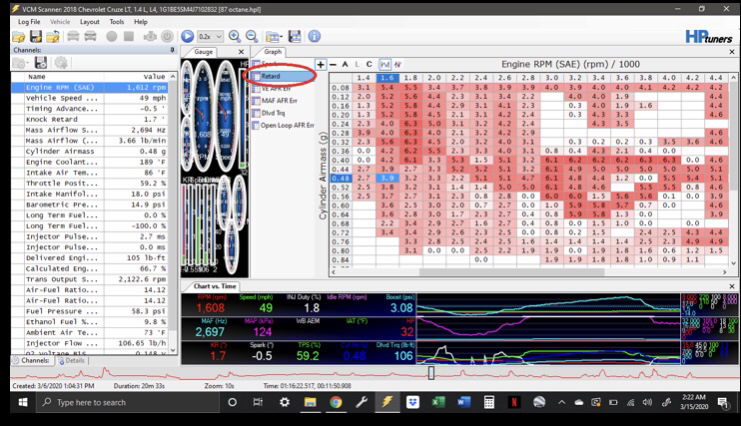Select the Engine RPM (SAE) channel row
This screenshot has width=741, height=426.
pyautogui.click(x=90, y=87)
